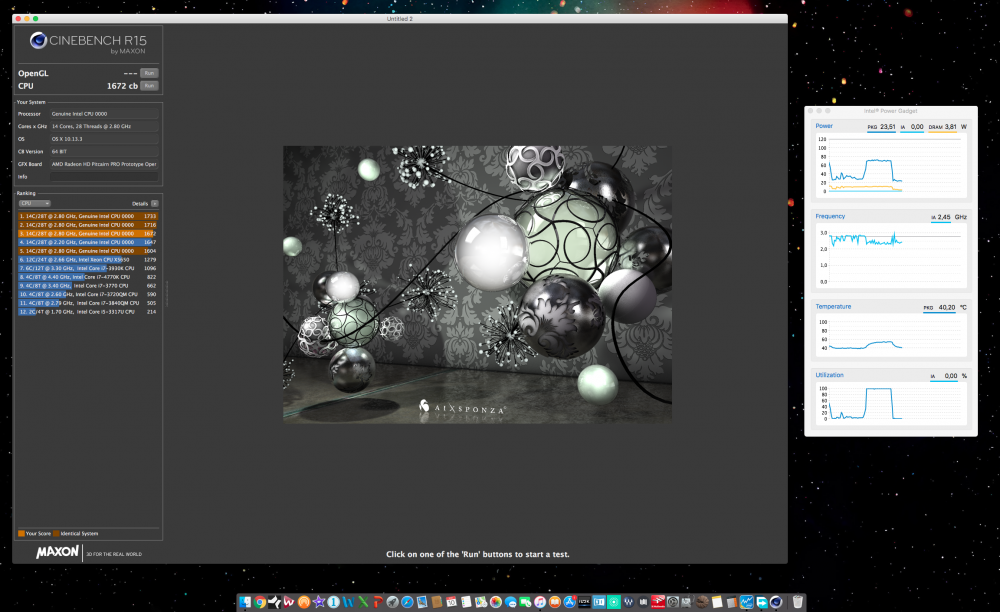Screen dimensions: 1000x612
Task: Open Finder from the Dock
Action: point(245,602)
